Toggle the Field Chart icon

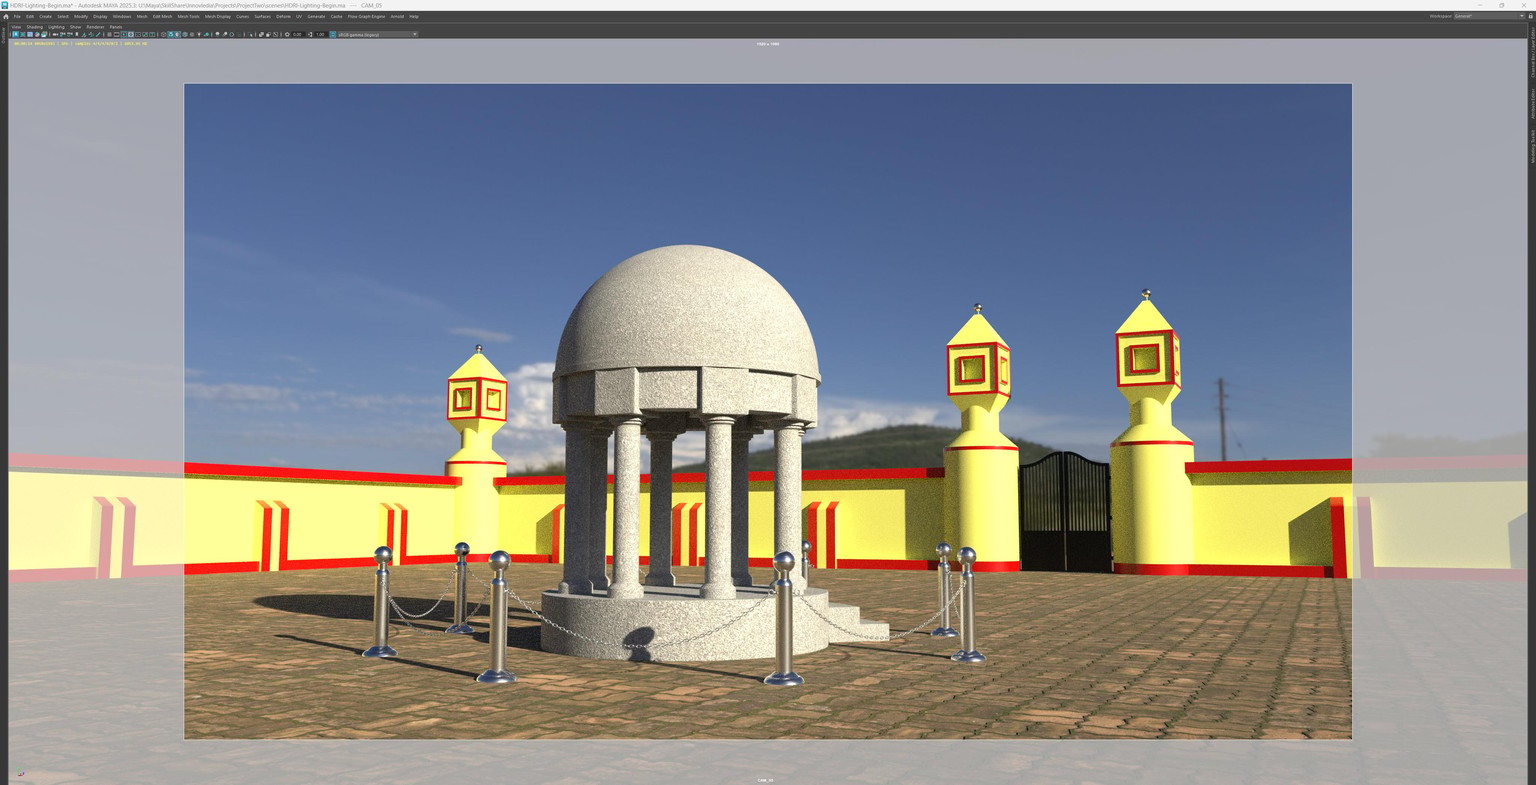pyautogui.click(x=138, y=34)
